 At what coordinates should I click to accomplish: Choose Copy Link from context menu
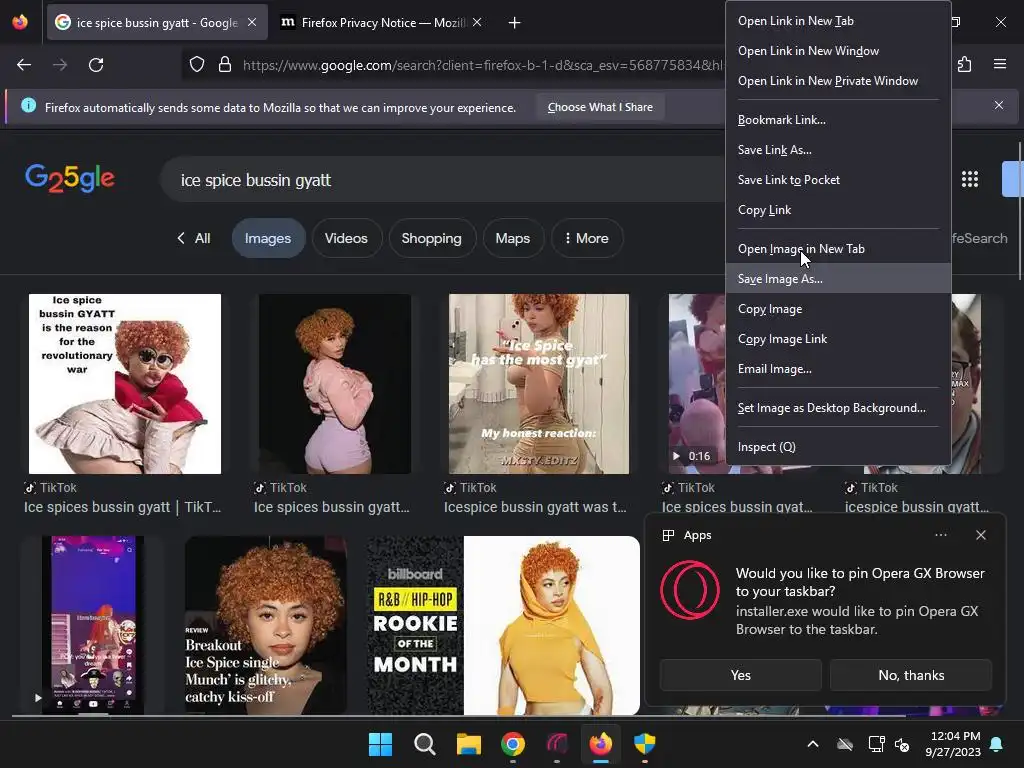(x=838, y=210)
